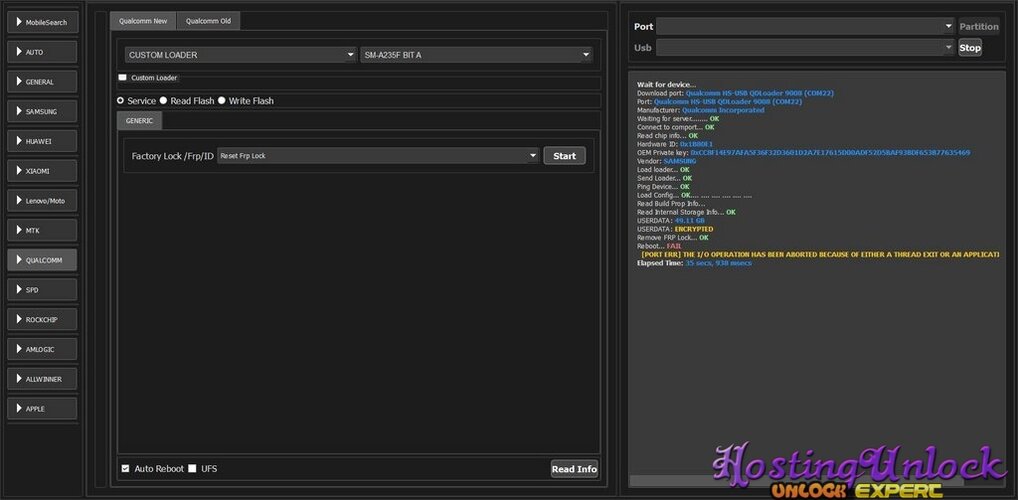This screenshot has width=1018, height=500.
Task: Switch to the Qualcomm New tab
Action: (x=143, y=21)
